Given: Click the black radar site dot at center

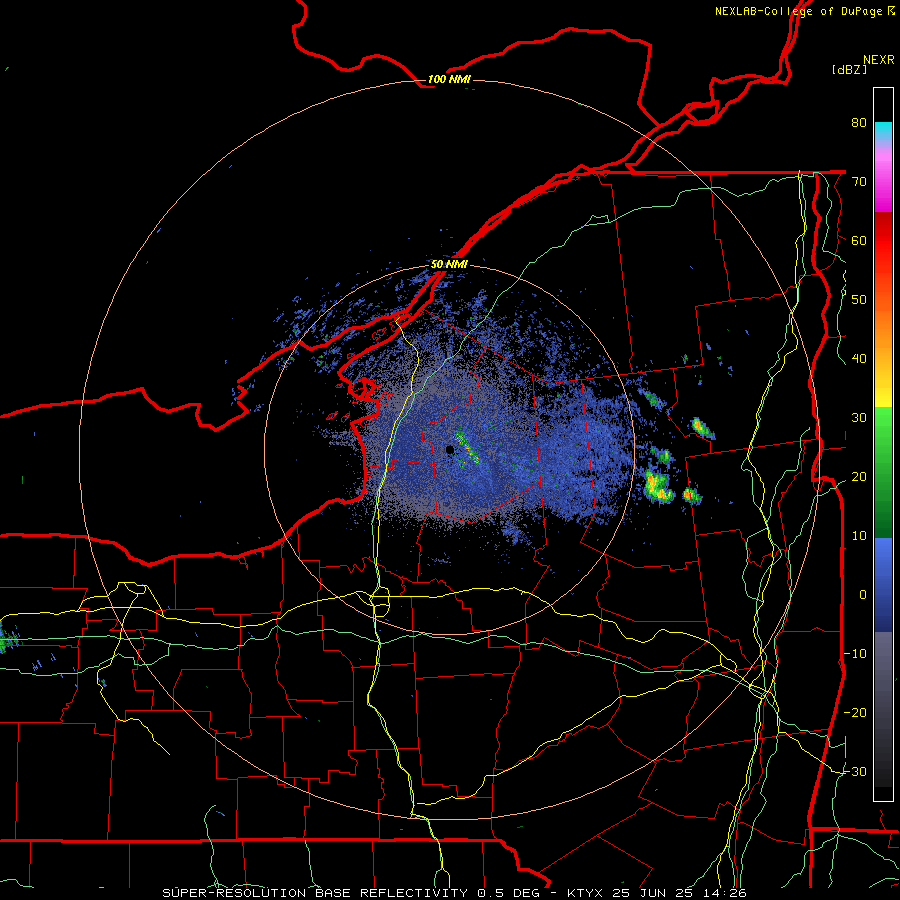Looking at the screenshot, I should point(450,450).
